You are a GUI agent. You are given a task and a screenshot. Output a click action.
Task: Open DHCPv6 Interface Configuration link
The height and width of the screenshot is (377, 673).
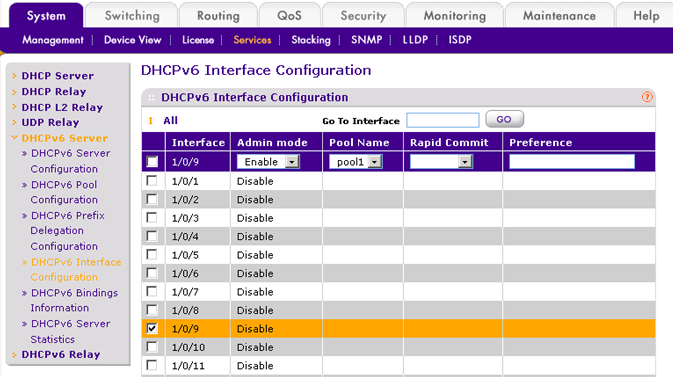76,269
